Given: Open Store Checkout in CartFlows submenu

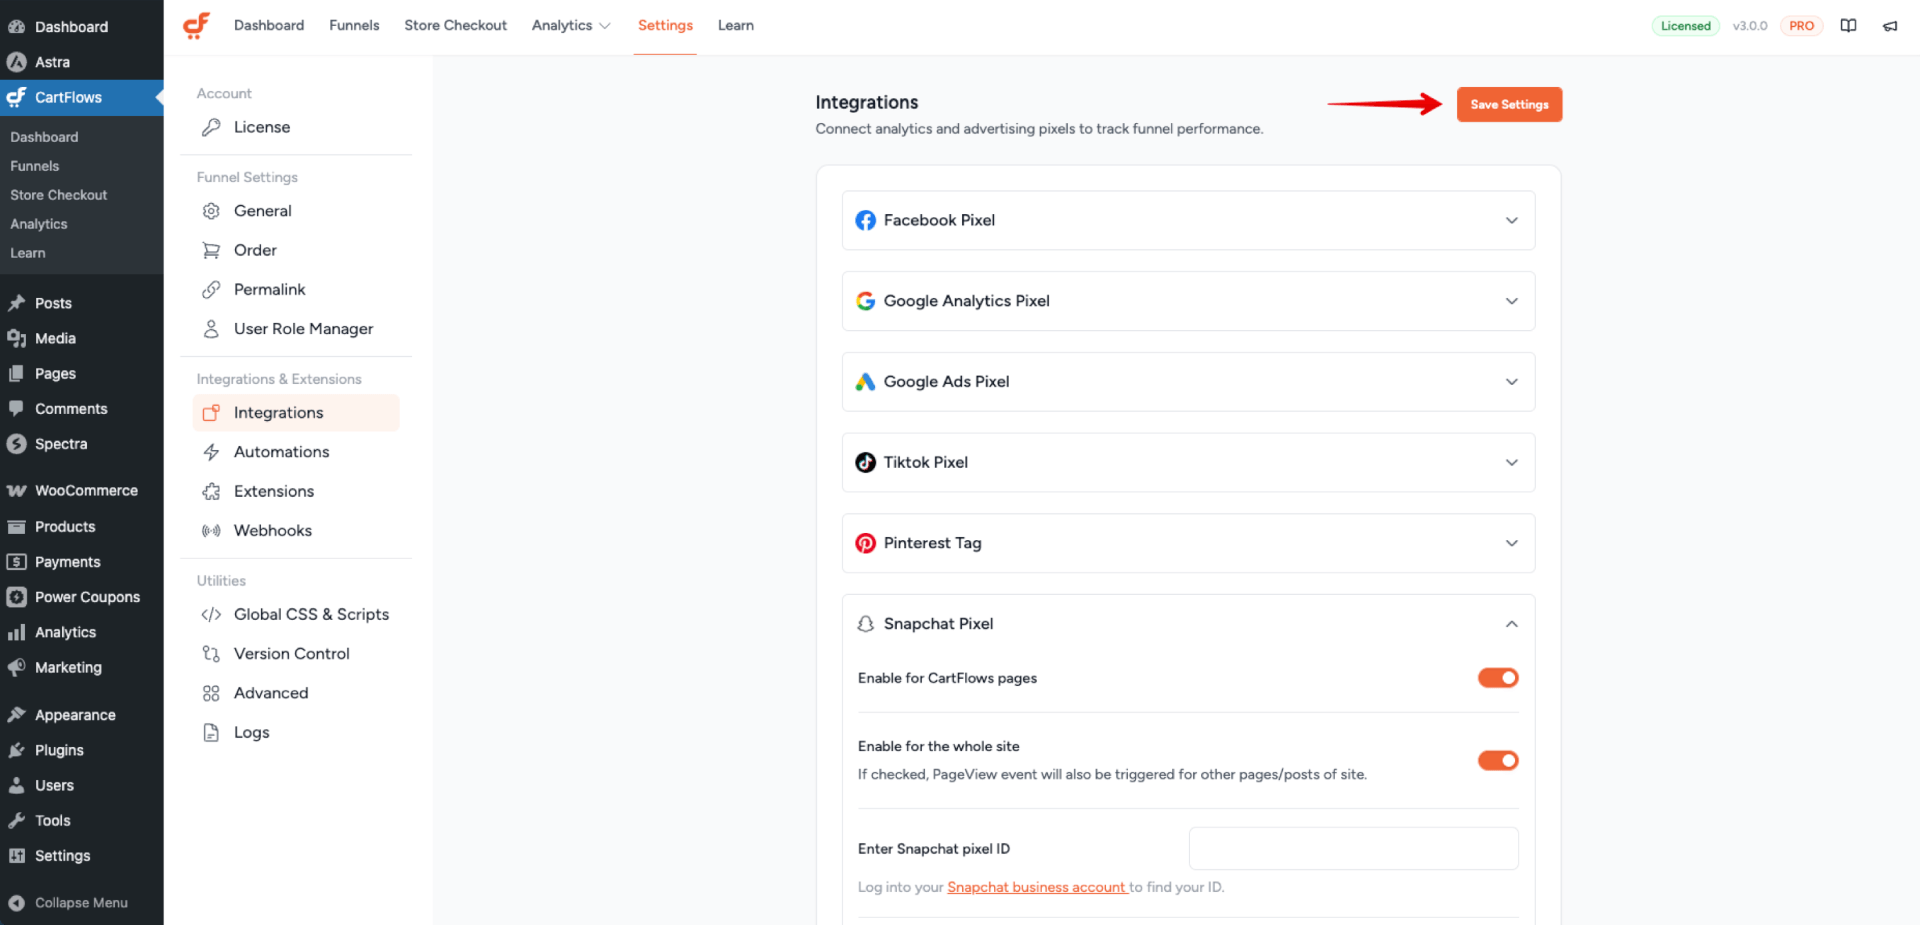Looking at the screenshot, I should pos(59,195).
